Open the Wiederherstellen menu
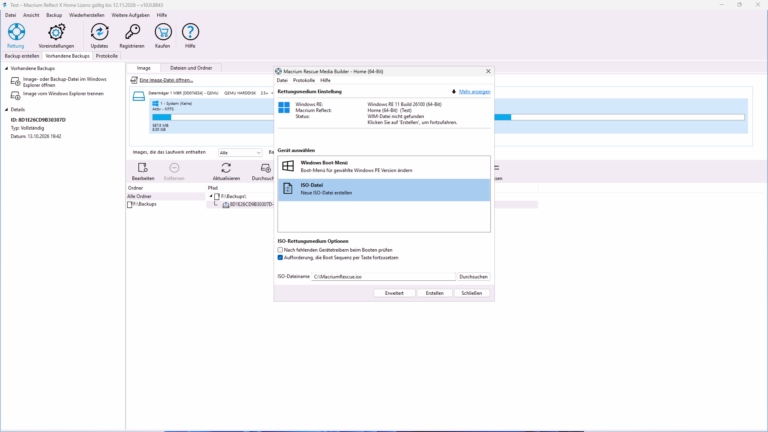Viewport: 768px width, 432px height. point(87,15)
